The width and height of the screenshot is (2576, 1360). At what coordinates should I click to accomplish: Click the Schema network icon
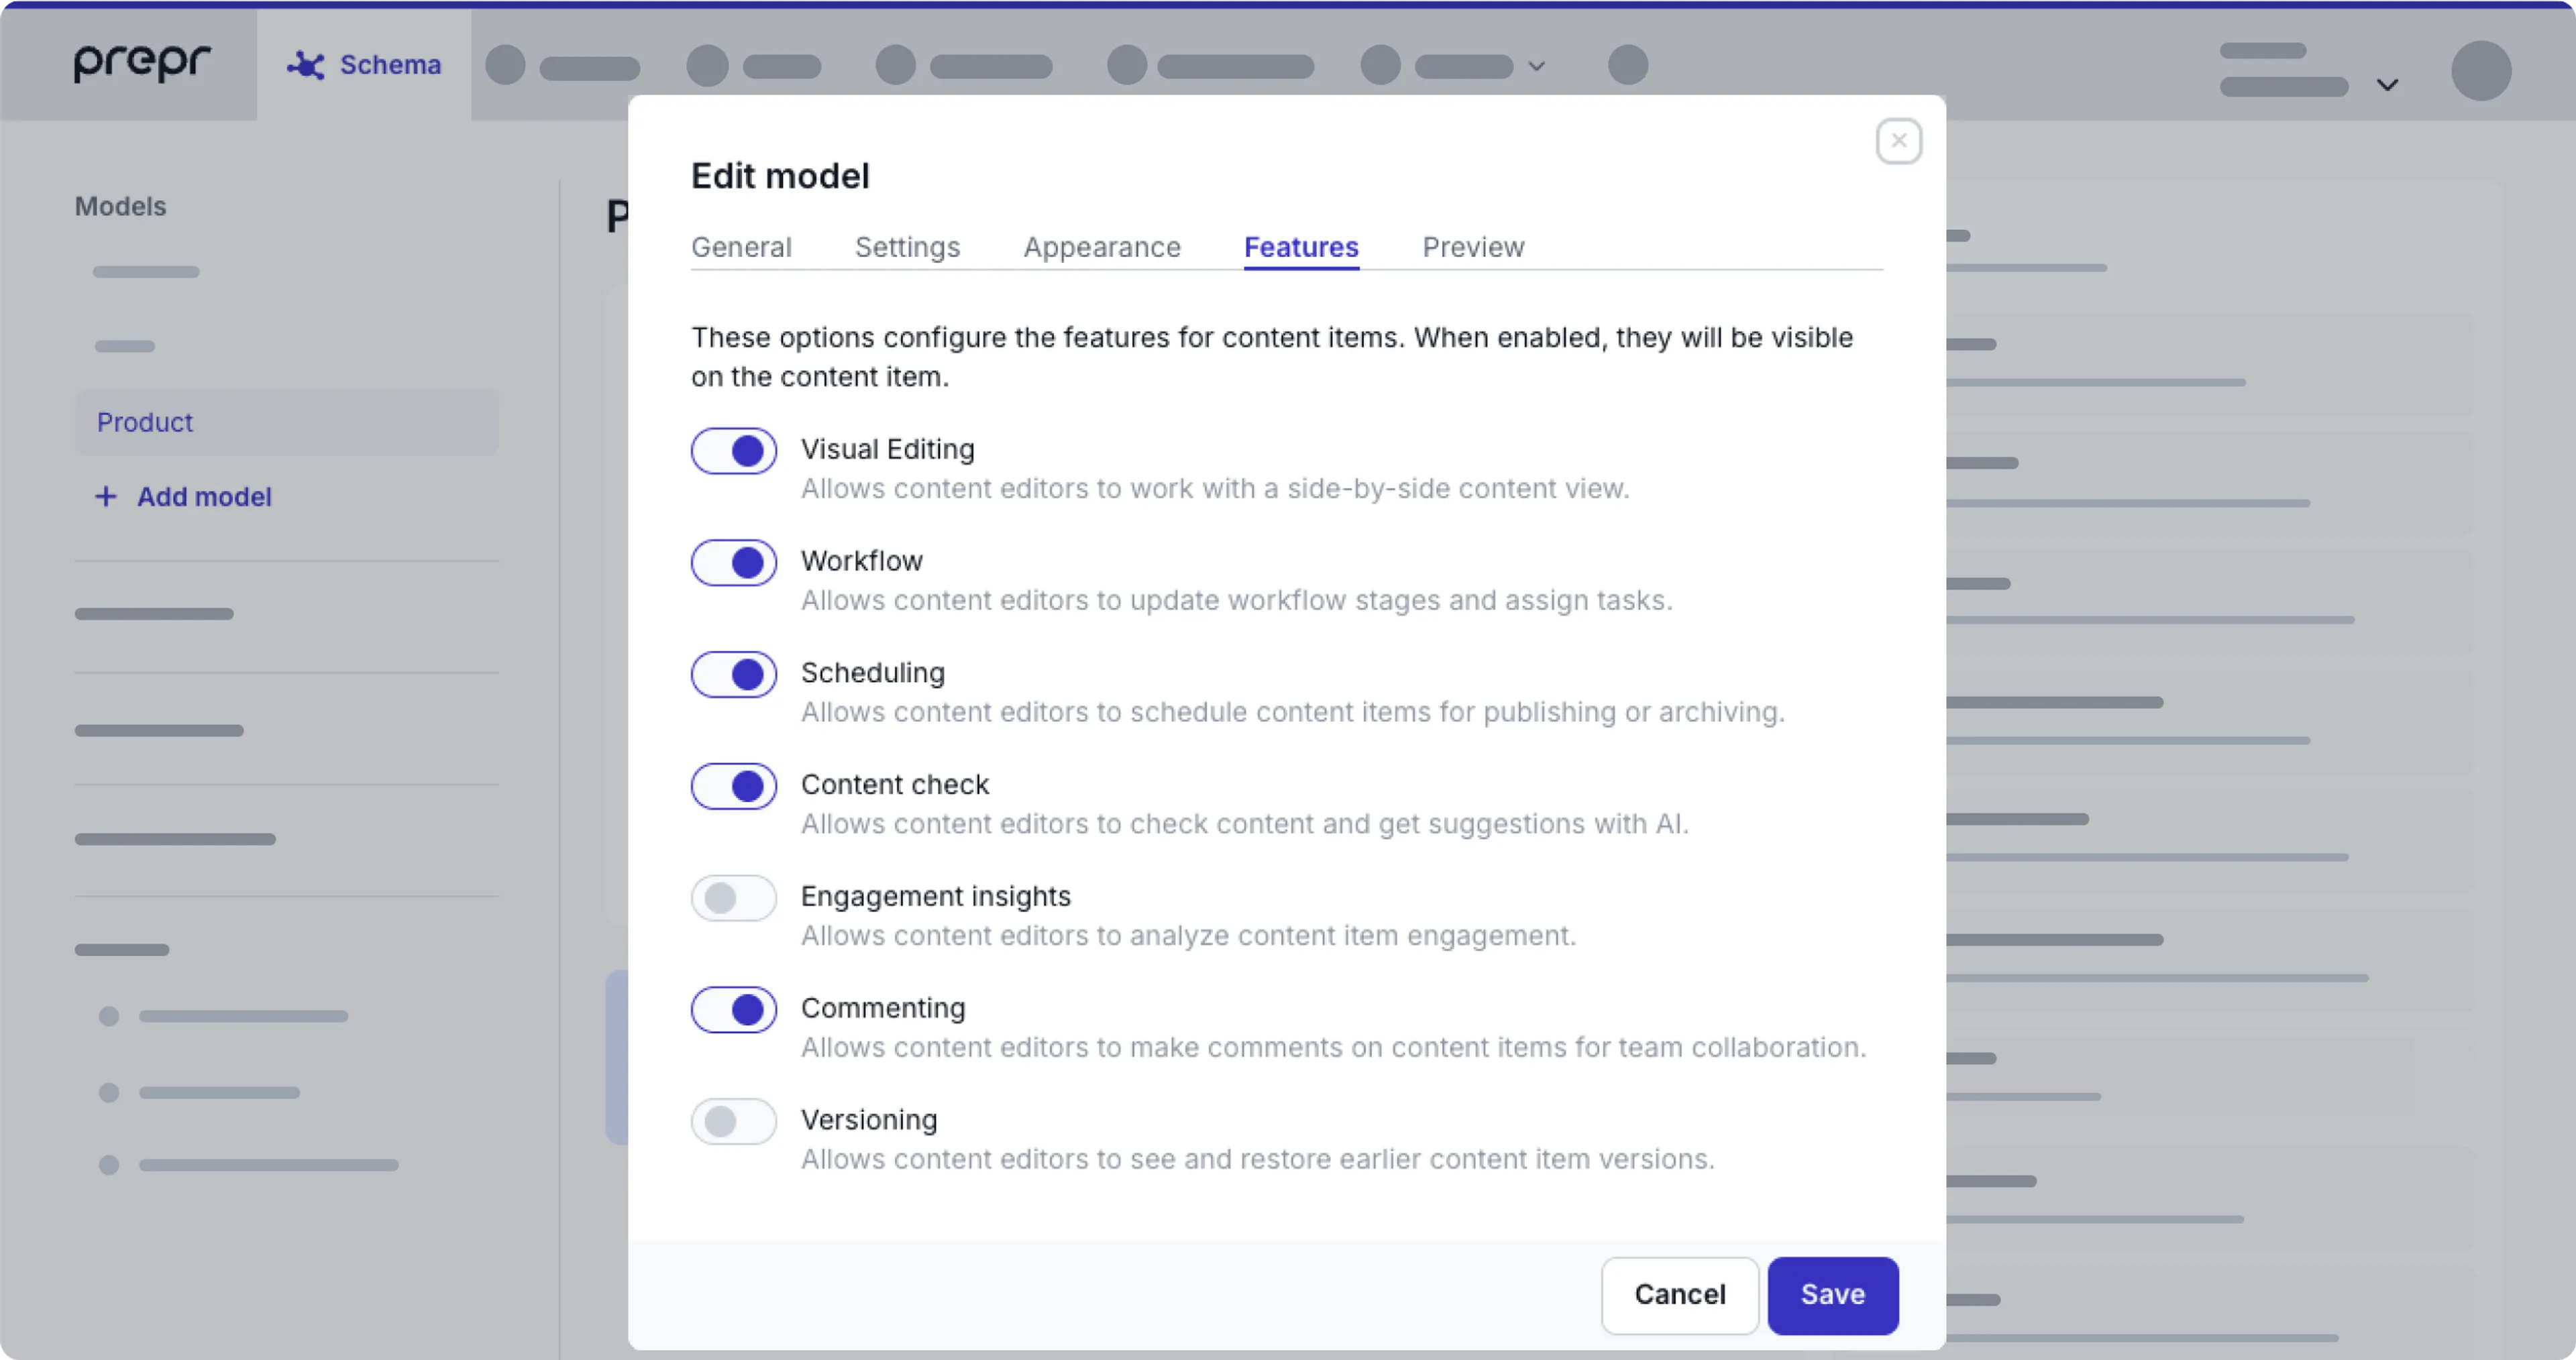(x=306, y=66)
